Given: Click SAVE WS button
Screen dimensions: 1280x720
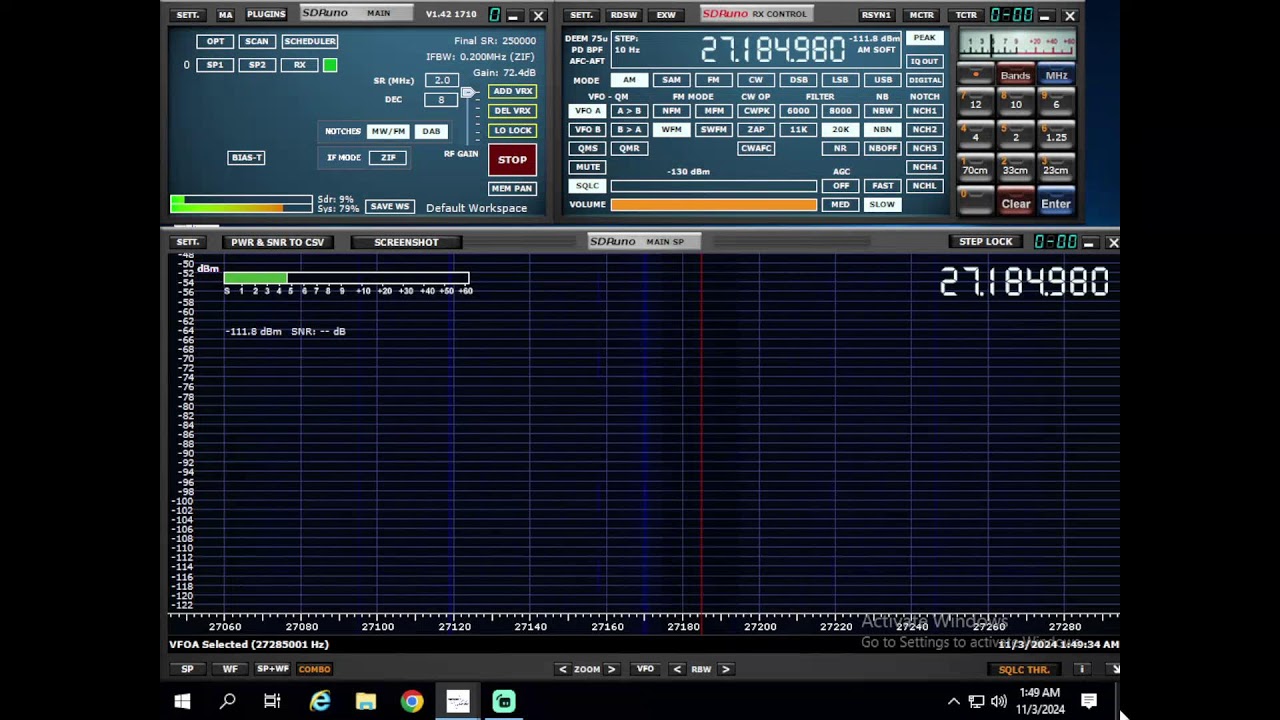Looking at the screenshot, I should click(x=389, y=207).
